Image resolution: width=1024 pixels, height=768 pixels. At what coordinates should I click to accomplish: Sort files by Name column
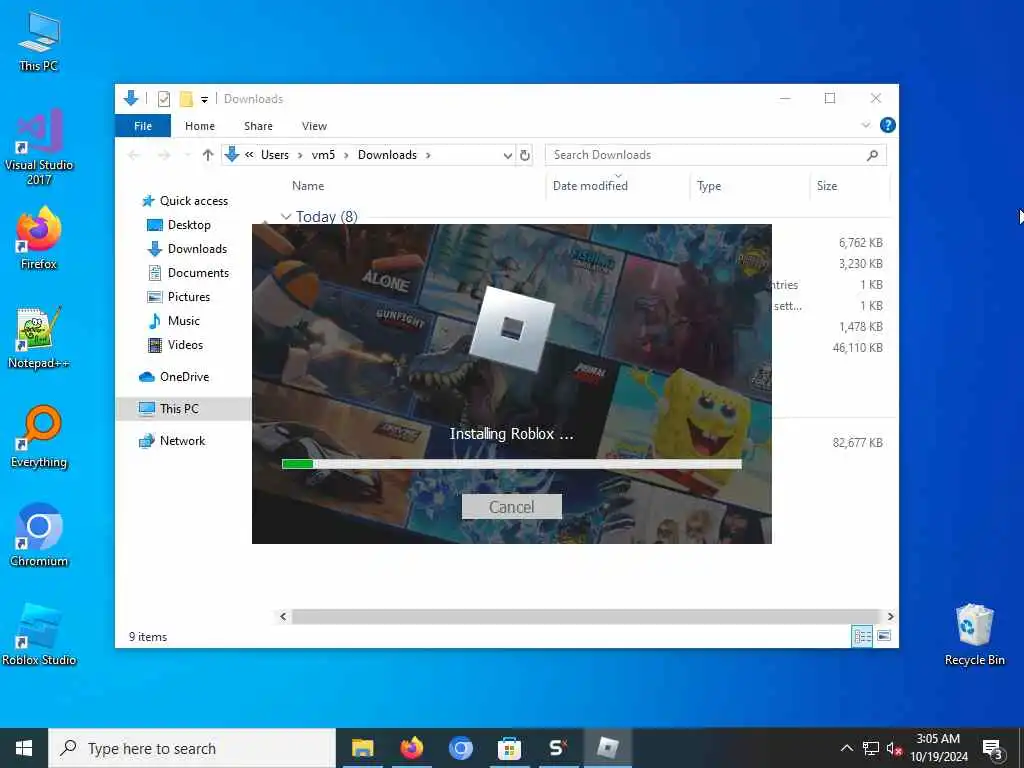click(308, 186)
